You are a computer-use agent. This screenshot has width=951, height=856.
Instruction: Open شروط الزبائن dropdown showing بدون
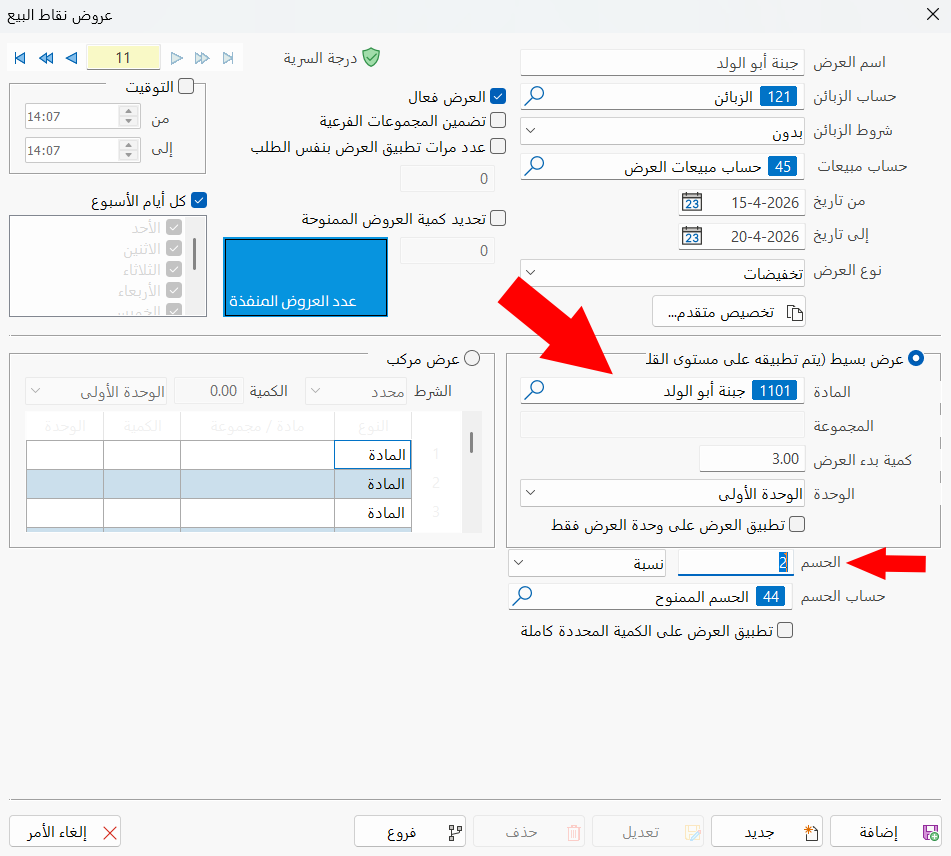pyautogui.click(x=662, y=131)
